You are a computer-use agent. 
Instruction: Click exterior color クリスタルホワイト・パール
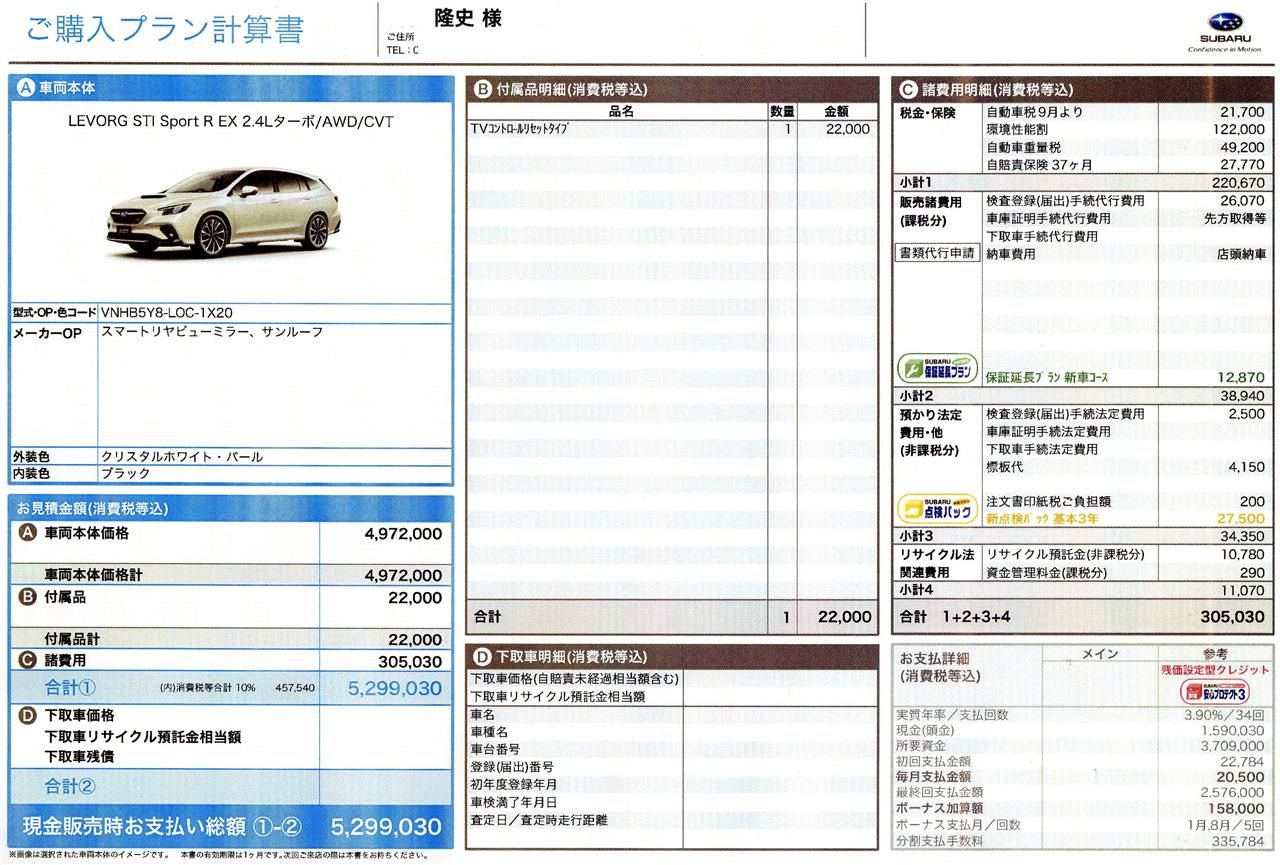coord(182,456)
